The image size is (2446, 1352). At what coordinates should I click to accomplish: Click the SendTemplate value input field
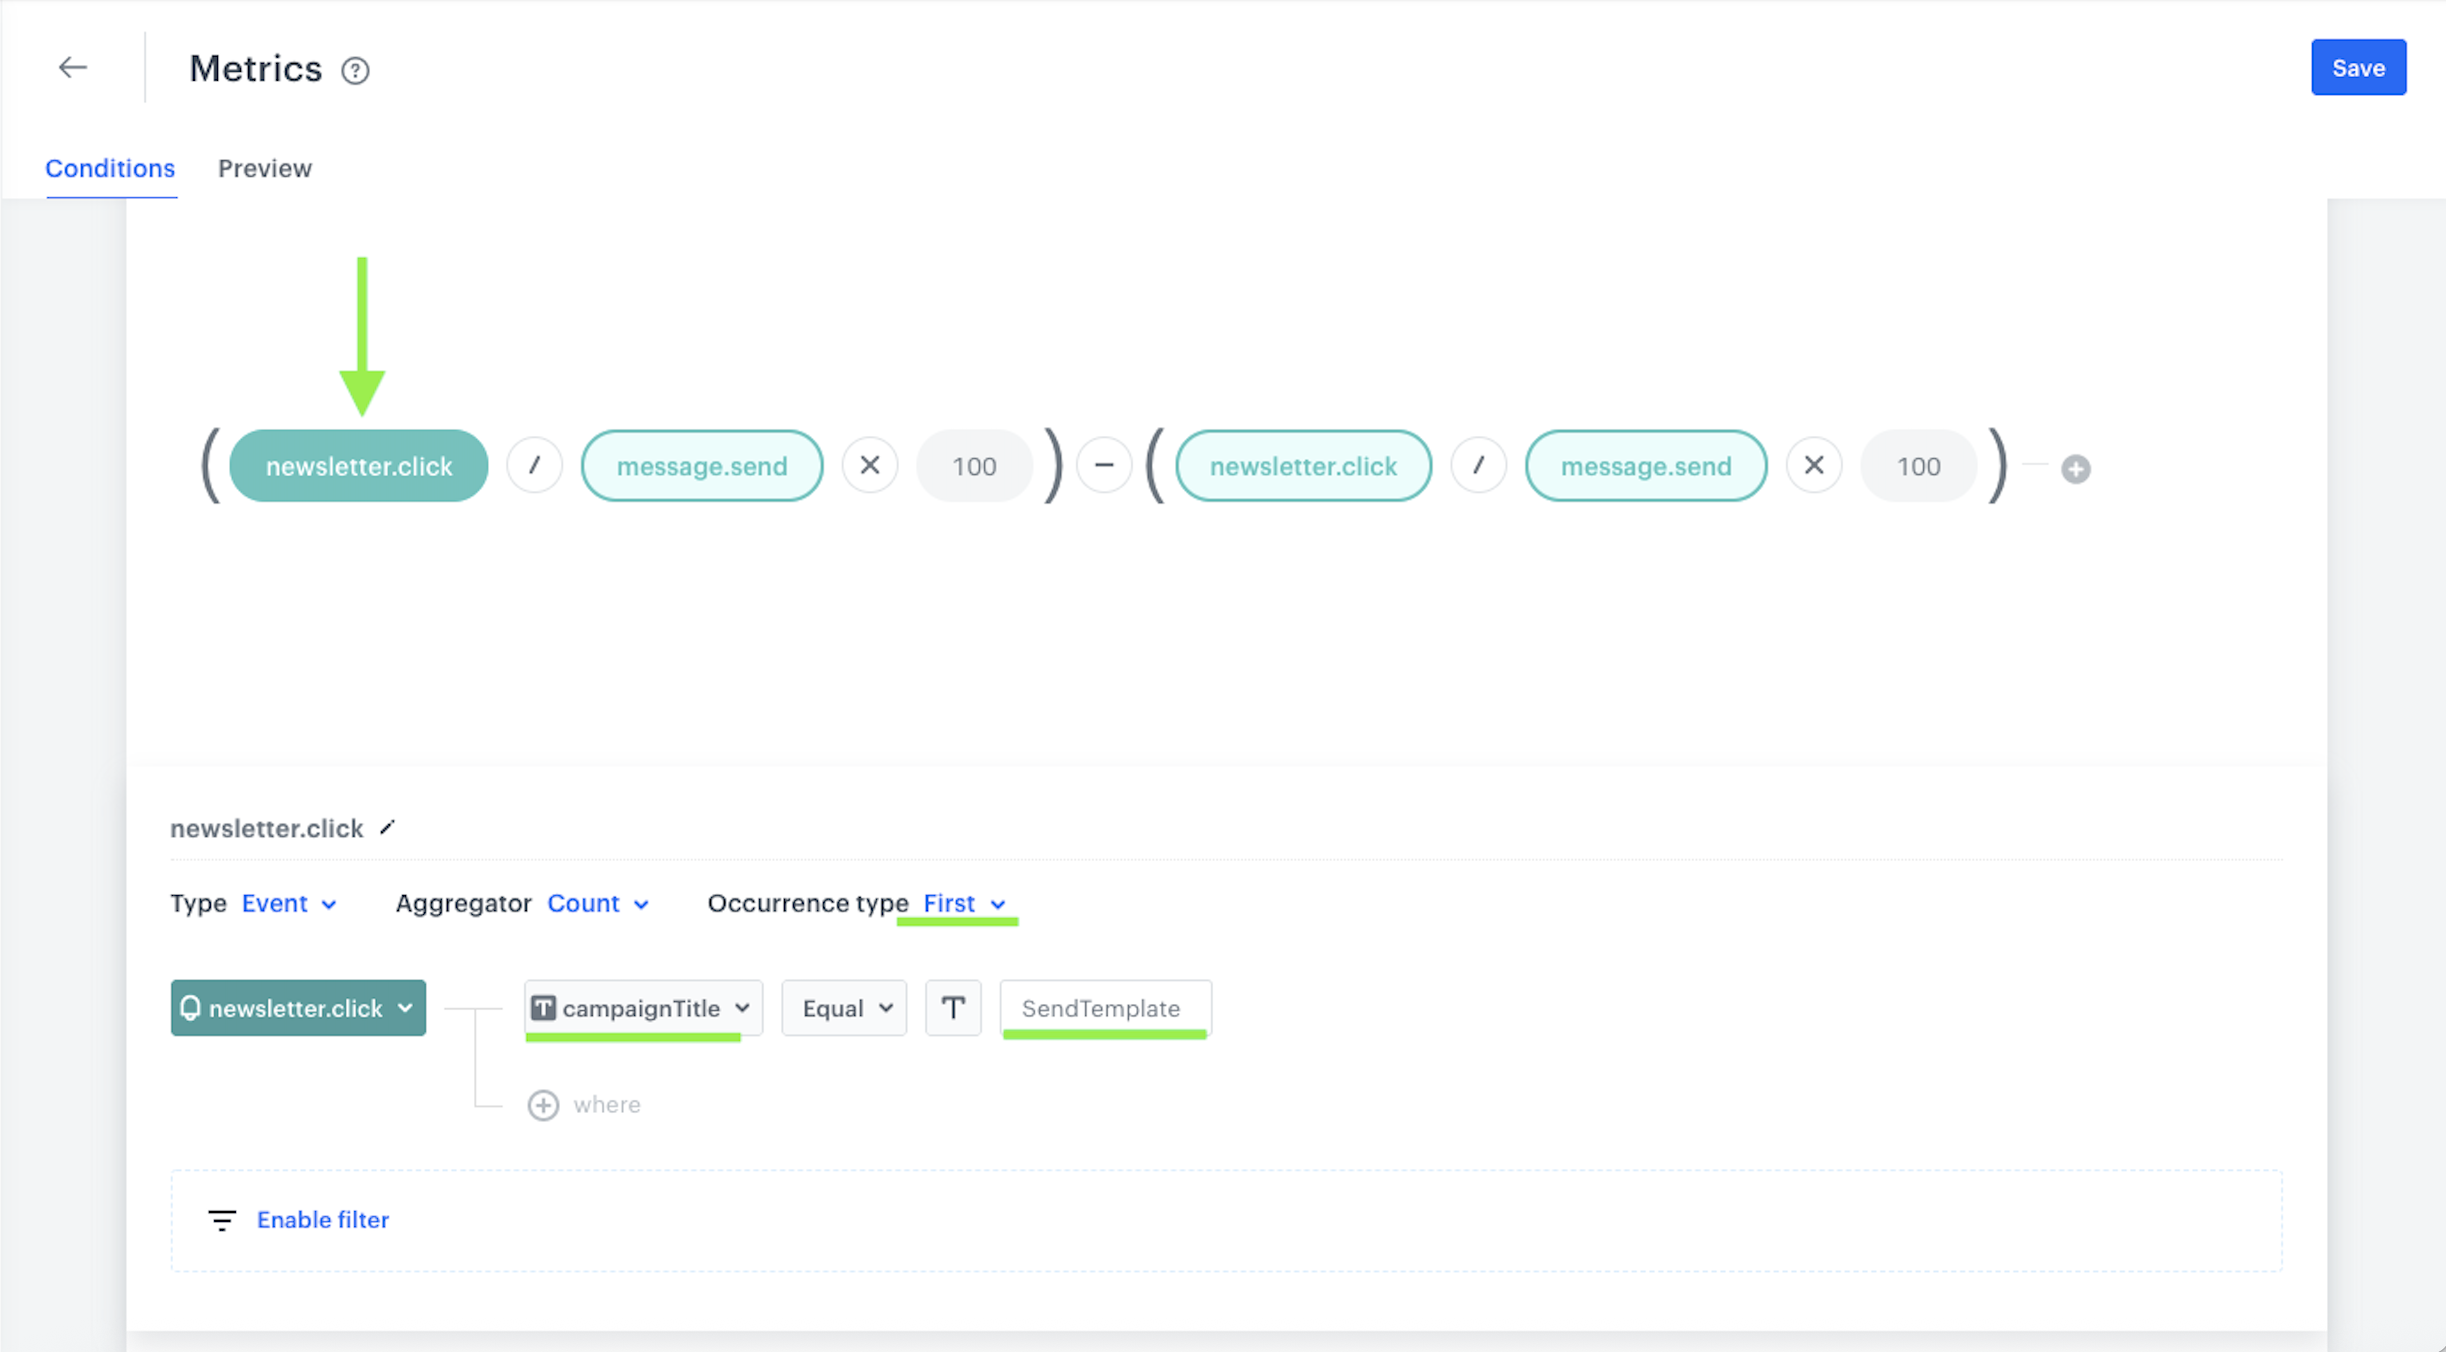click(x=1103, y=1008)
